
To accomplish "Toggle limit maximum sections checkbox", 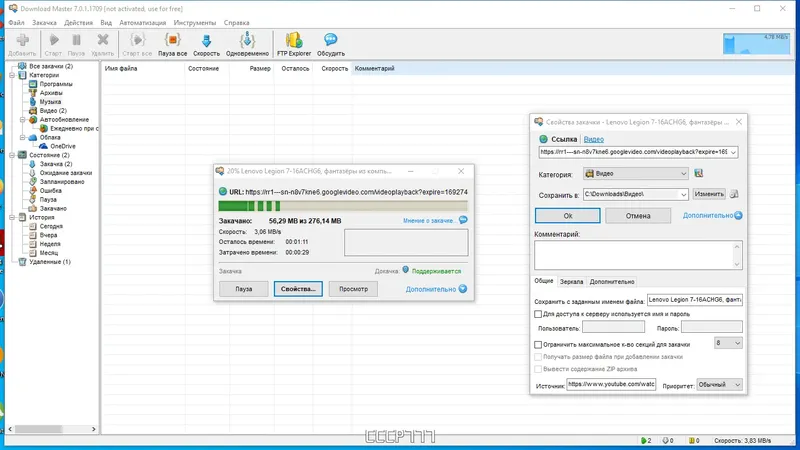I will (x=538, y=344).
